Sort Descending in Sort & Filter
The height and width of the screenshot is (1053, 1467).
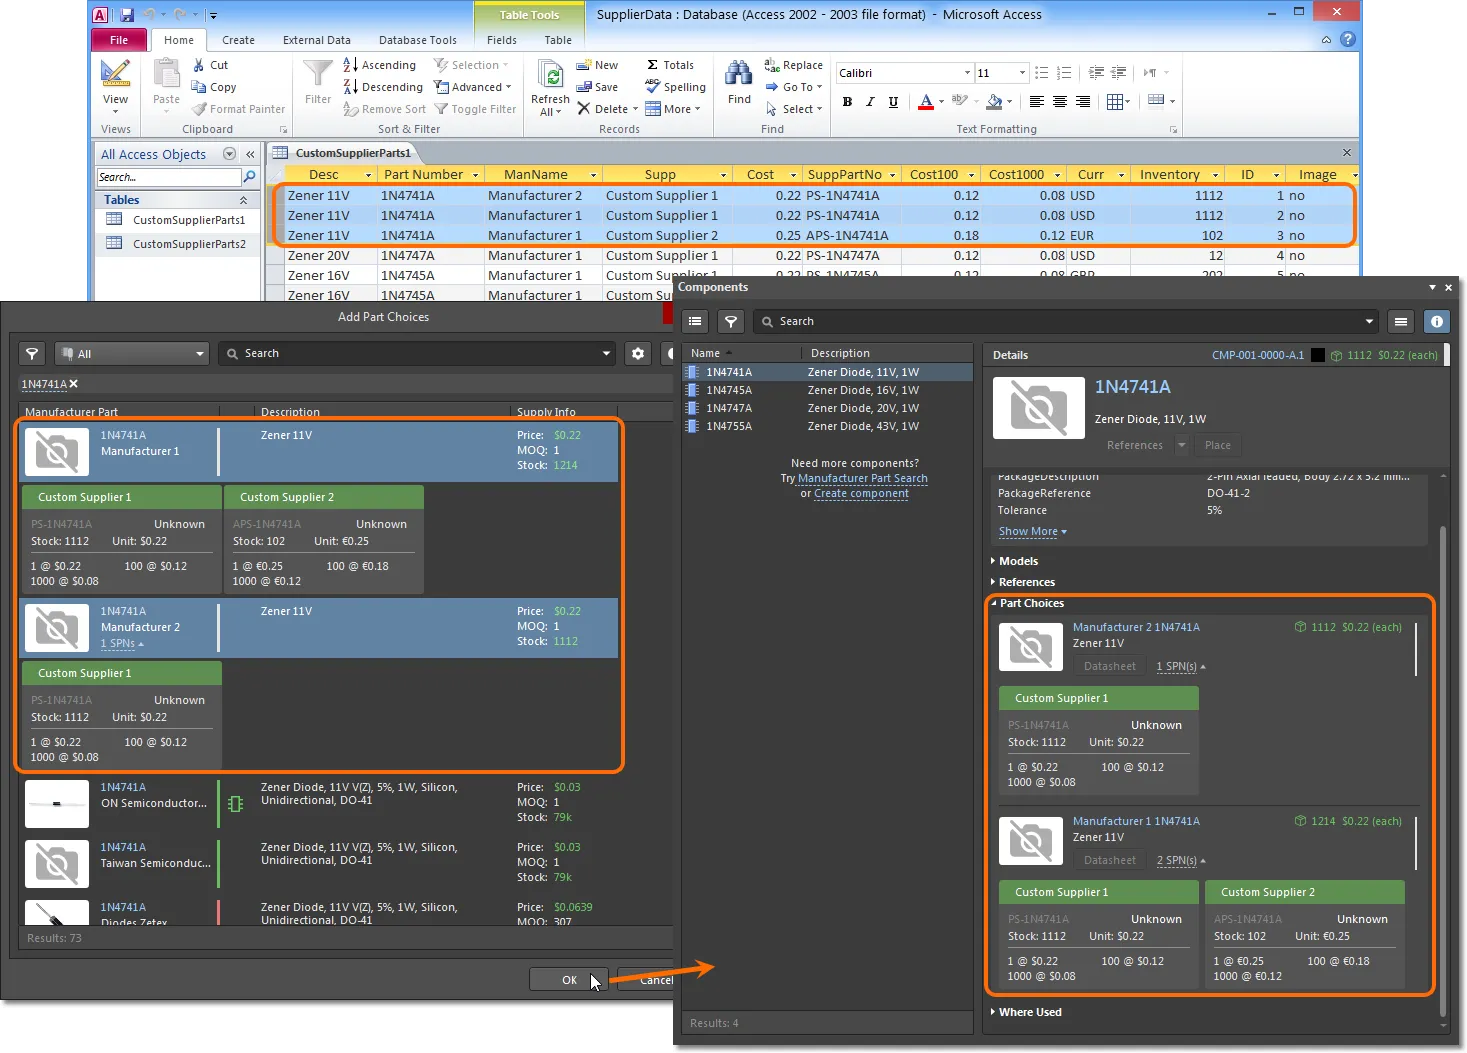point(383,87)
